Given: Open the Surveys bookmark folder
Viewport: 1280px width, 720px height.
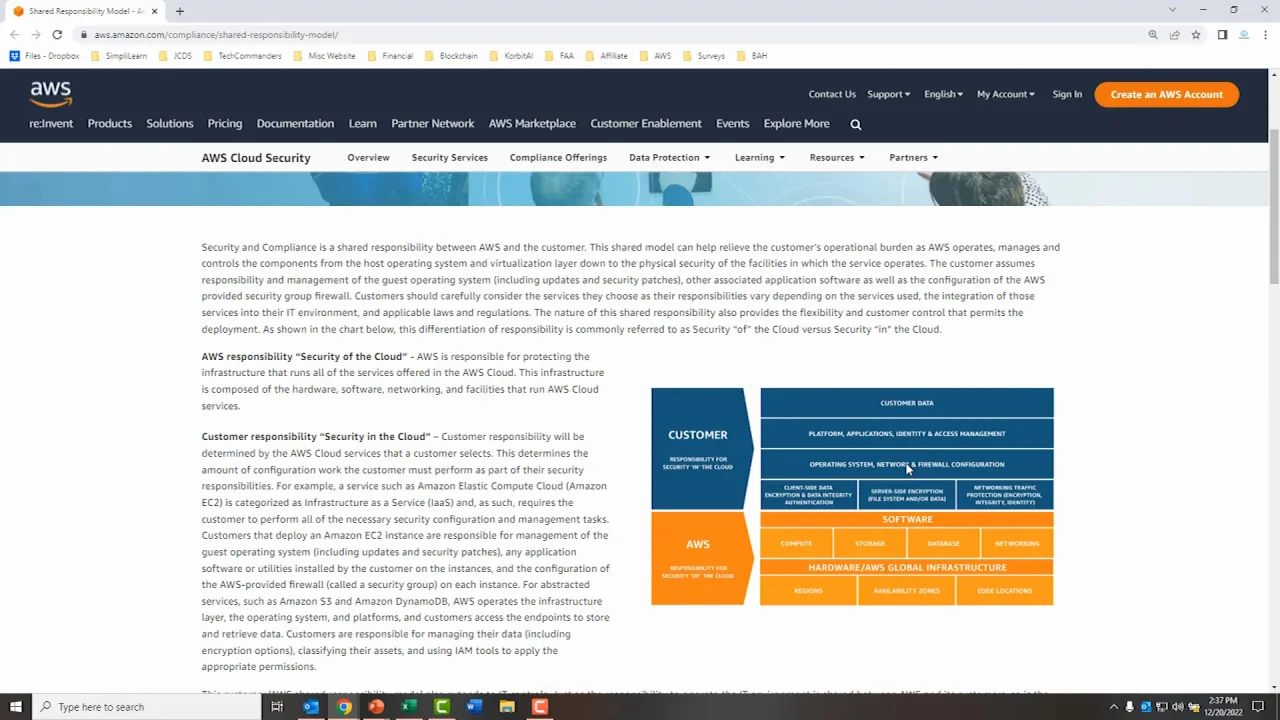Looking at the screenshot, I should coord(703,56).
